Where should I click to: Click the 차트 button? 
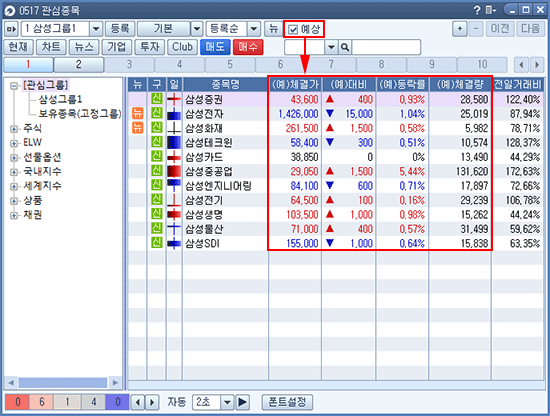click(x=51, y=47)
